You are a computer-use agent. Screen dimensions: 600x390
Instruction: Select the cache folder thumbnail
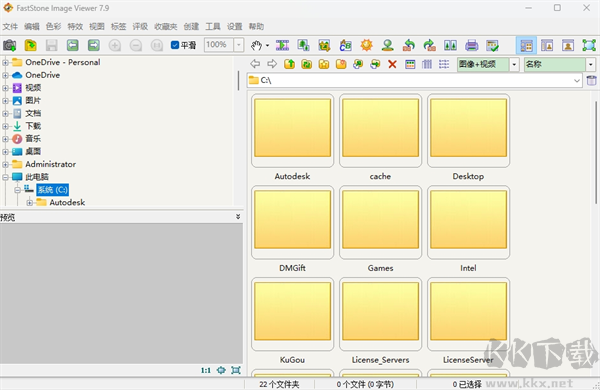(380, 131)
